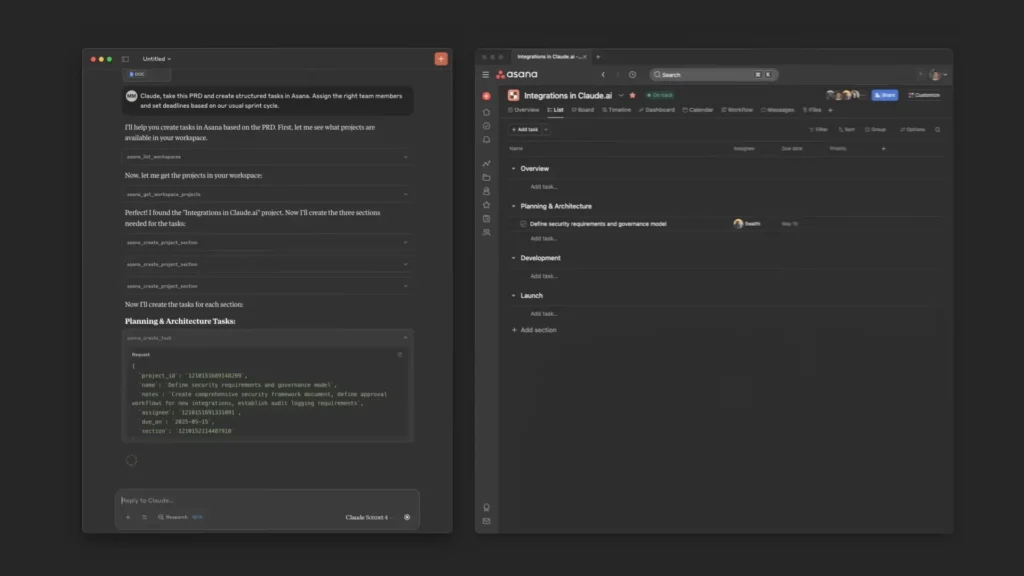
Task: Open Asana recent history clock icon
Action: [632, 74]
